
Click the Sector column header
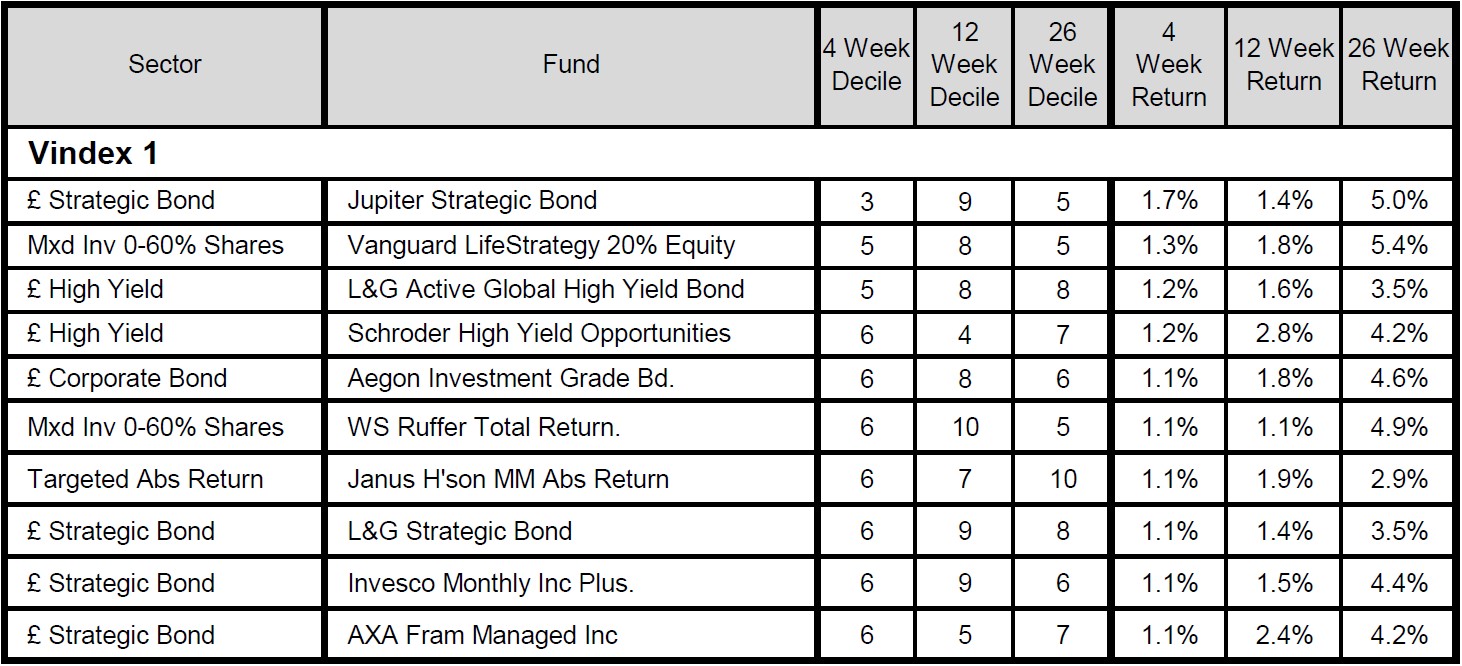[165, 65]
